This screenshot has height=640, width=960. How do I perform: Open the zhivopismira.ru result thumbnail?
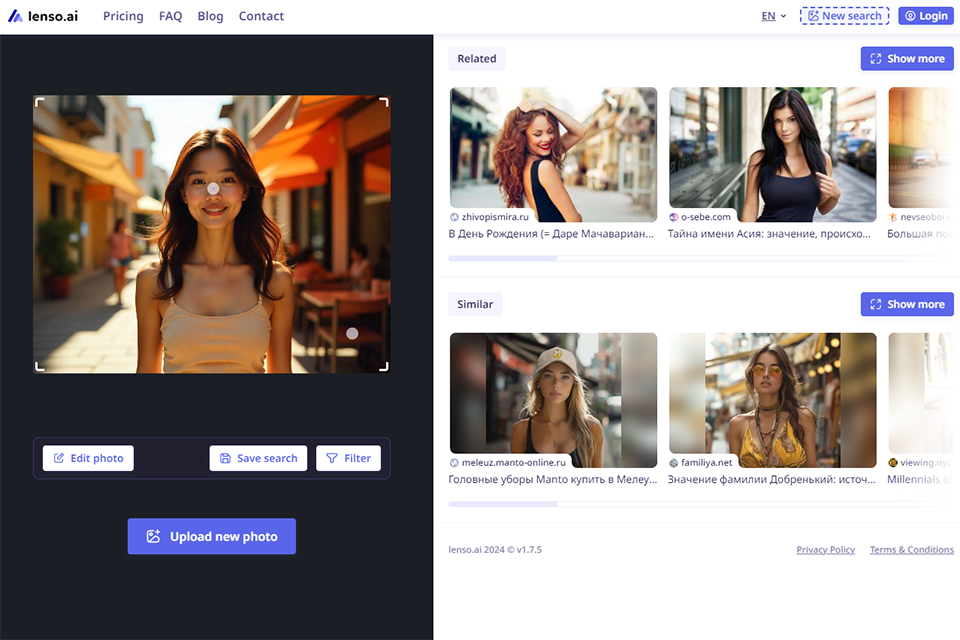(x=553, y=154)
